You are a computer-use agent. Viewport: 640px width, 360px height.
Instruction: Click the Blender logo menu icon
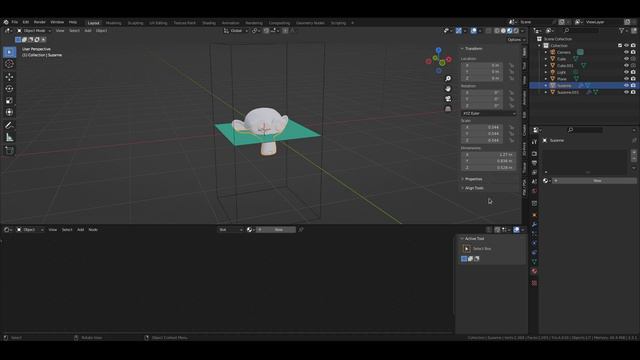pos(6,22)
